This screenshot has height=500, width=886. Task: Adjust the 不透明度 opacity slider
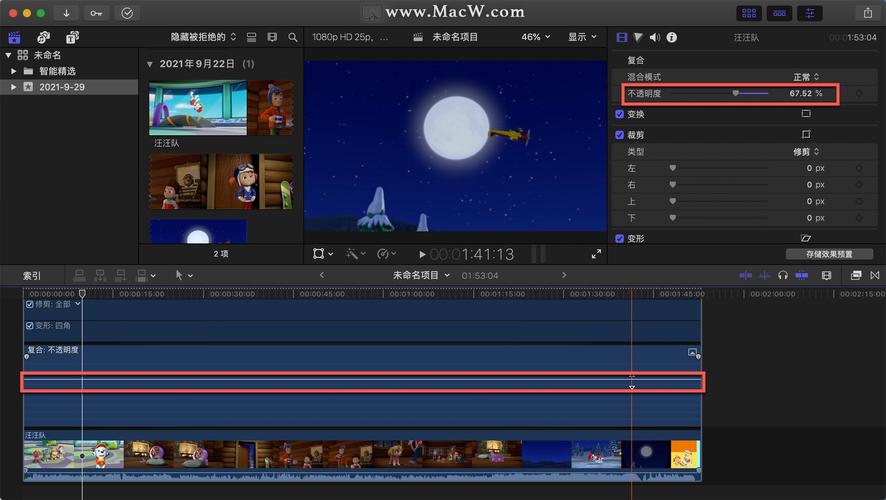(x=736, y=93)
